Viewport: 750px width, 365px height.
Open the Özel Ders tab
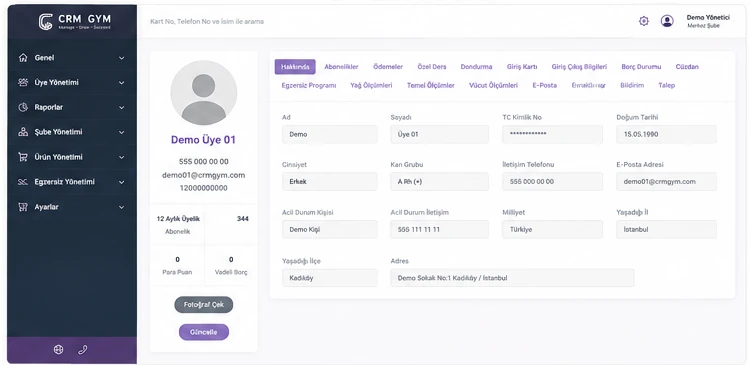click(431, 67)
